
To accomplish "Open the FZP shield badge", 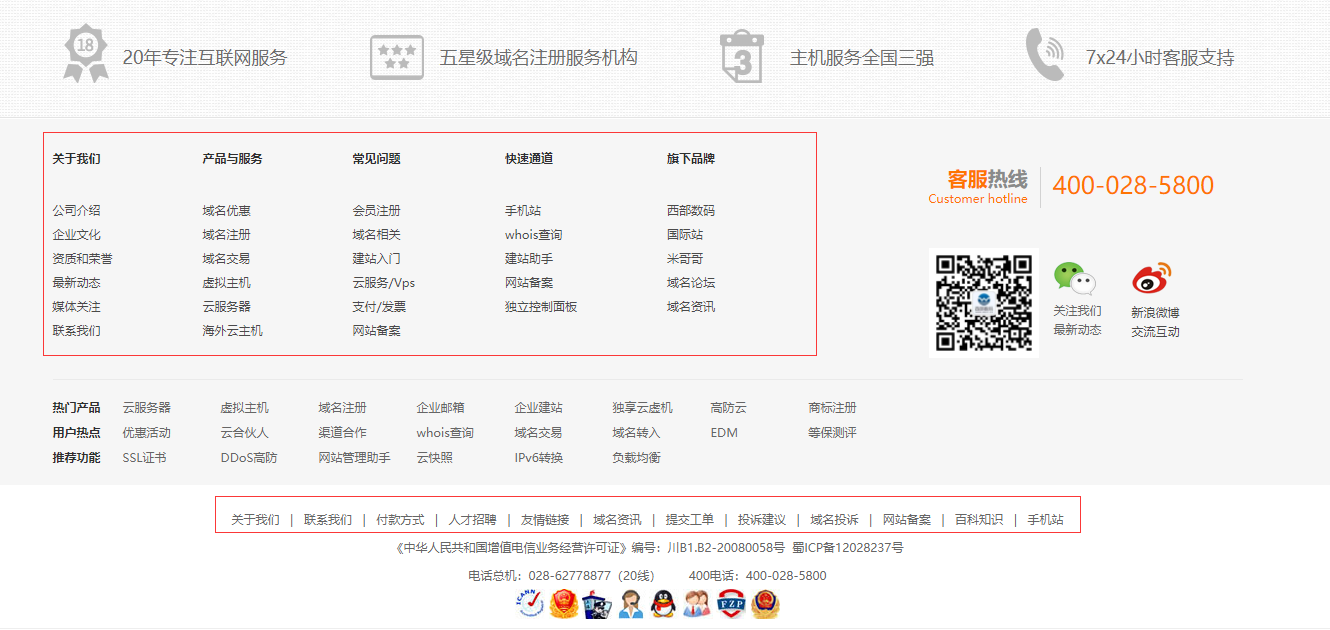I will [731, 603].
